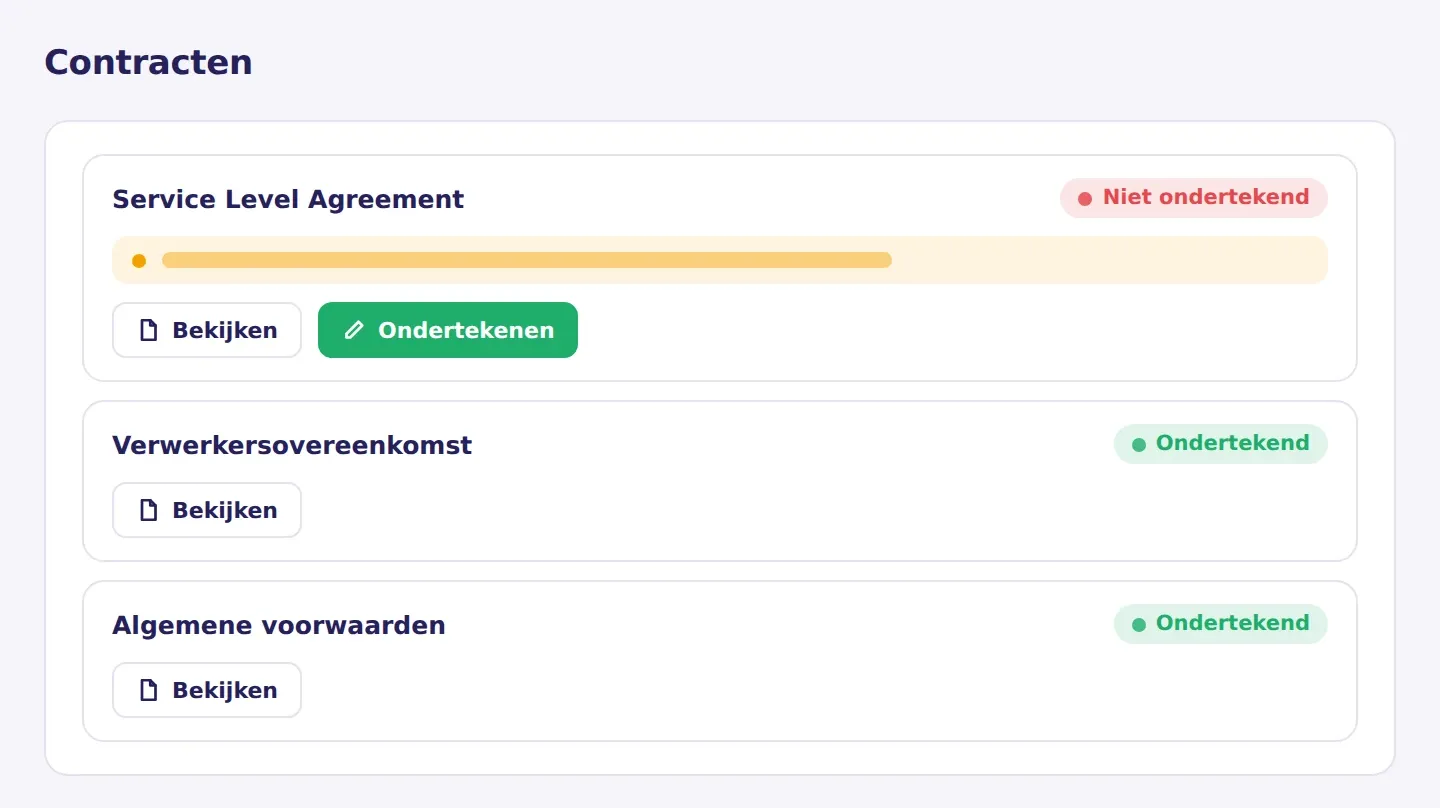The width and height of the screenshot is (1440, 808).
Task: Click the document icon in SLA Bekijken button
Action: (148, 330)
